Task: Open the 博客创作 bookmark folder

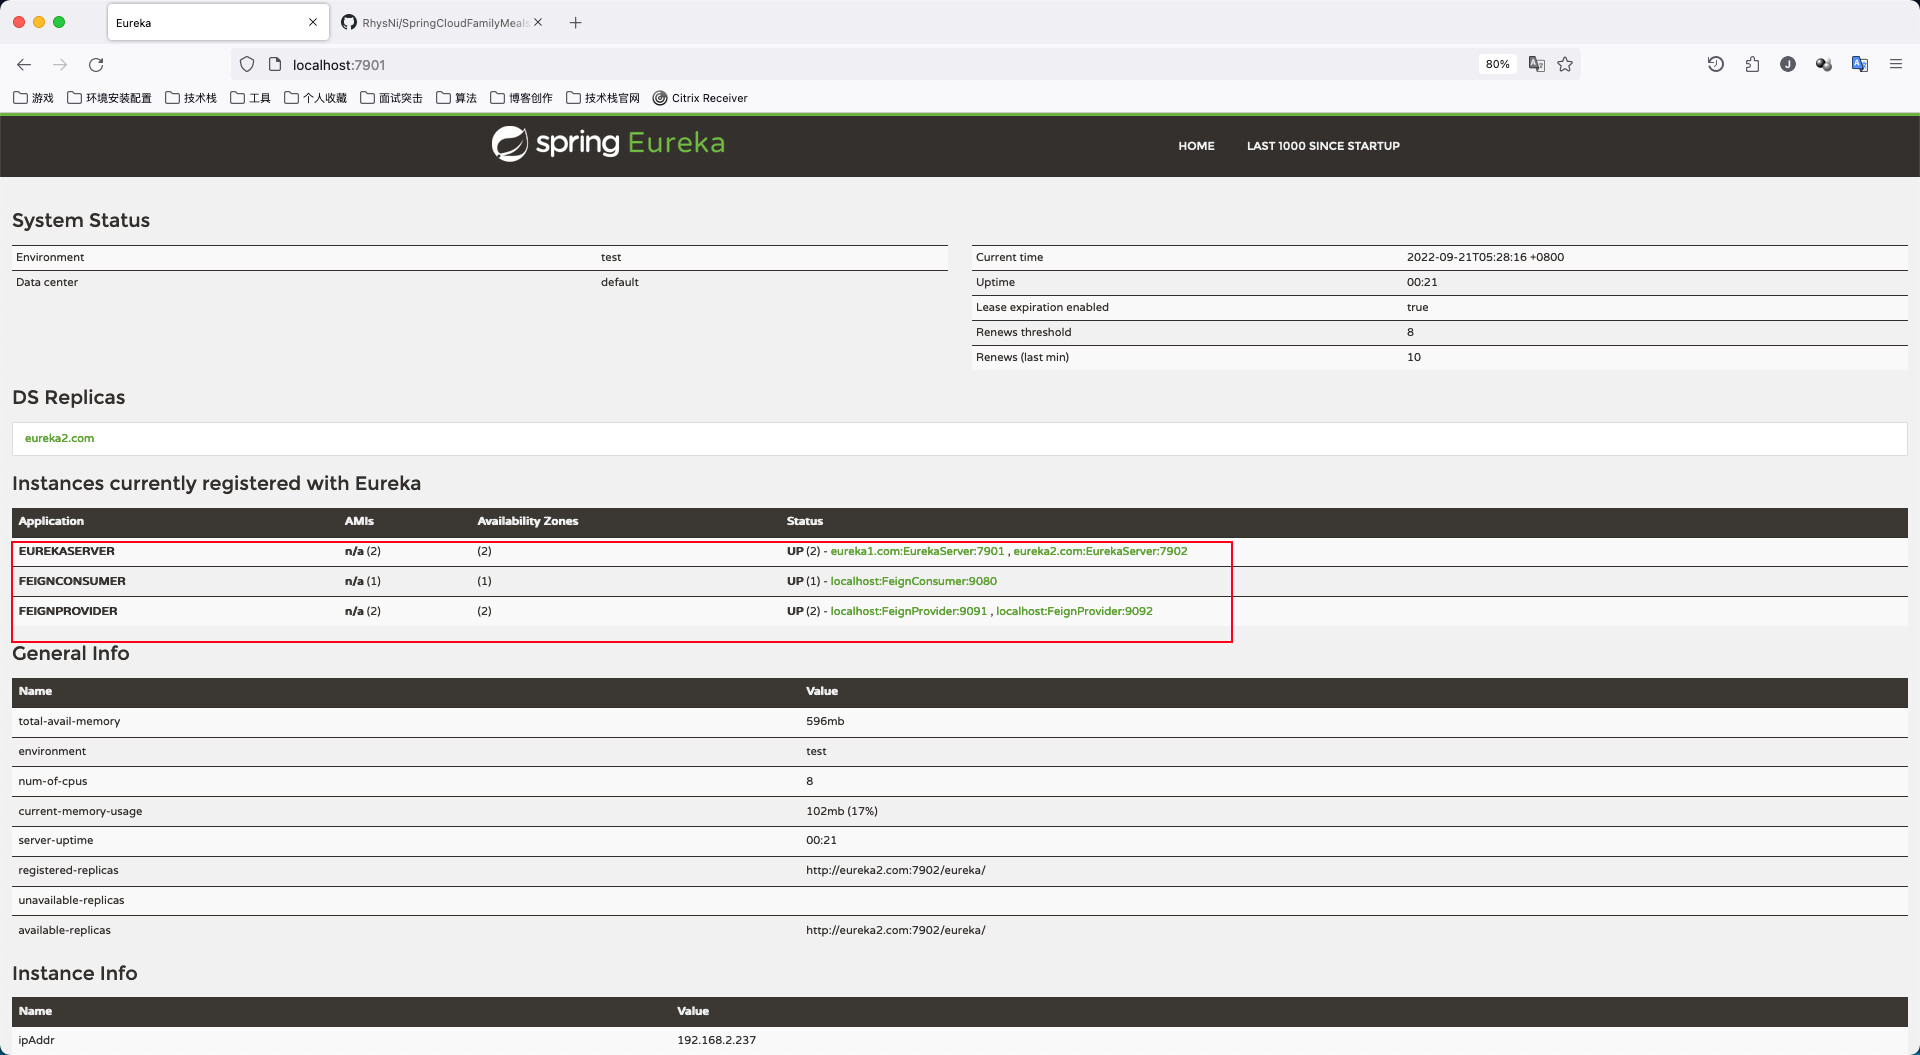Action: tap(521, 98)
